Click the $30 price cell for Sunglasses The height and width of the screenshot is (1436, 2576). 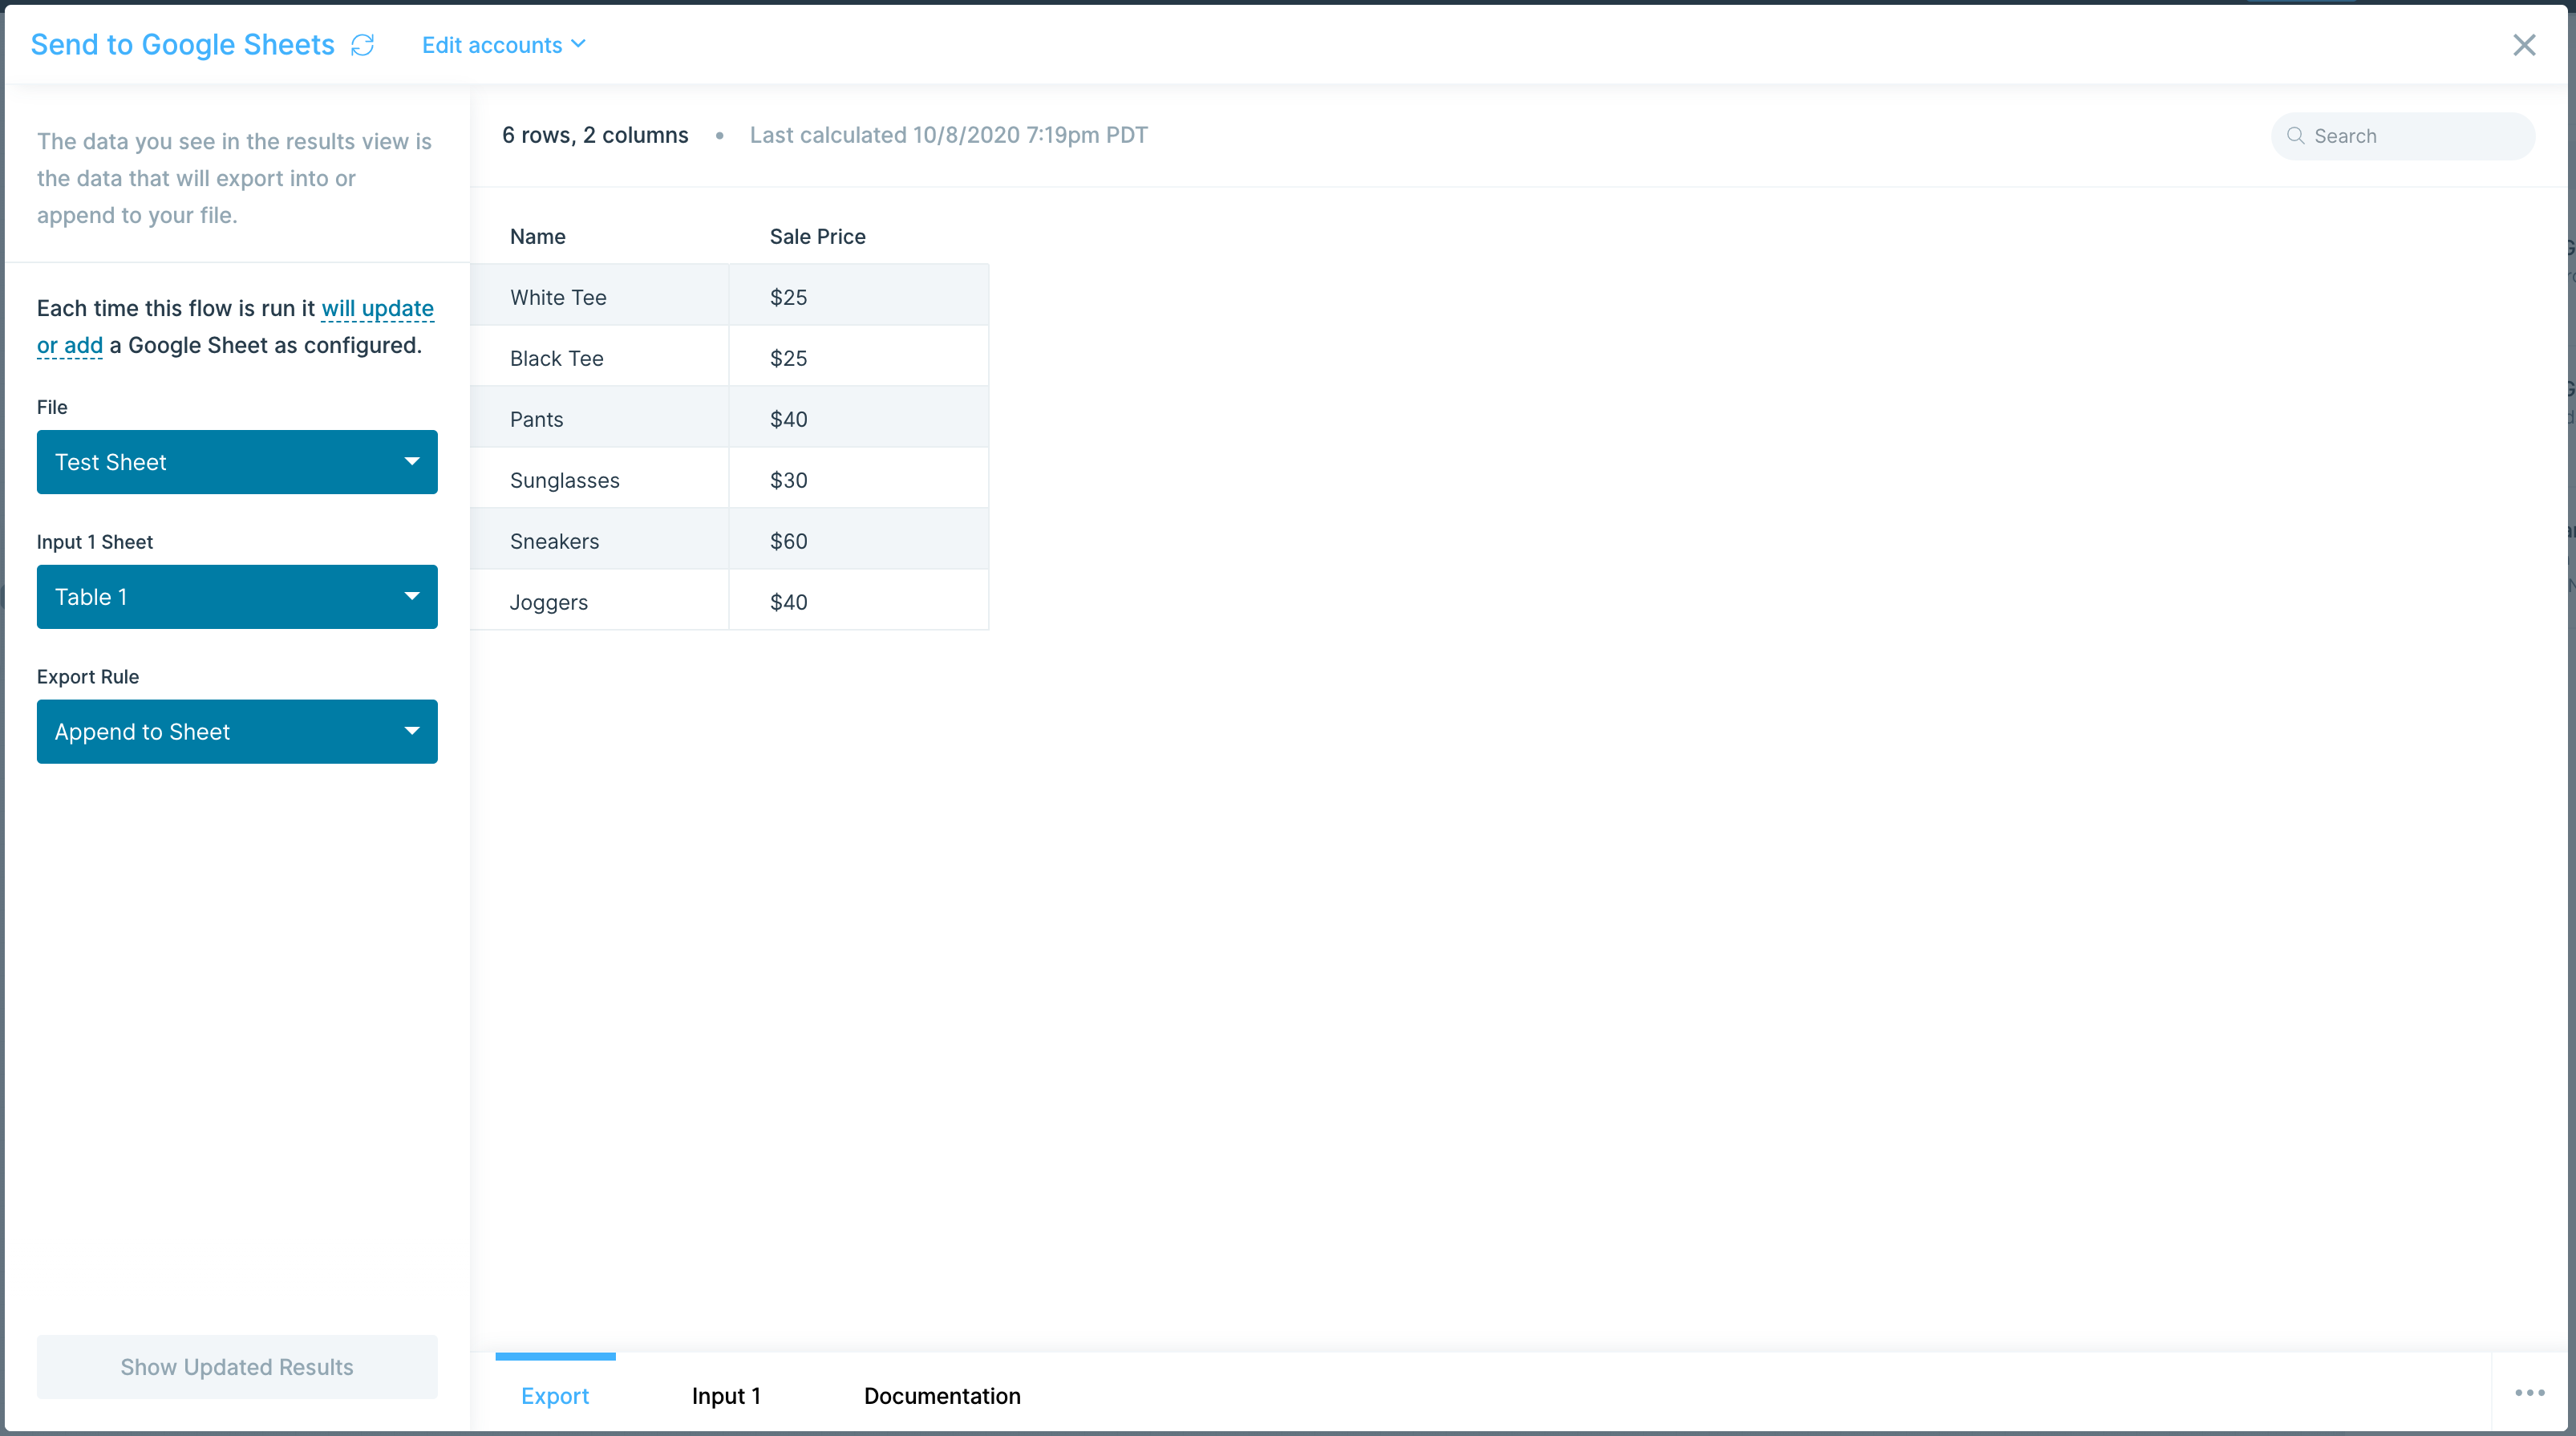coord(859,480)
